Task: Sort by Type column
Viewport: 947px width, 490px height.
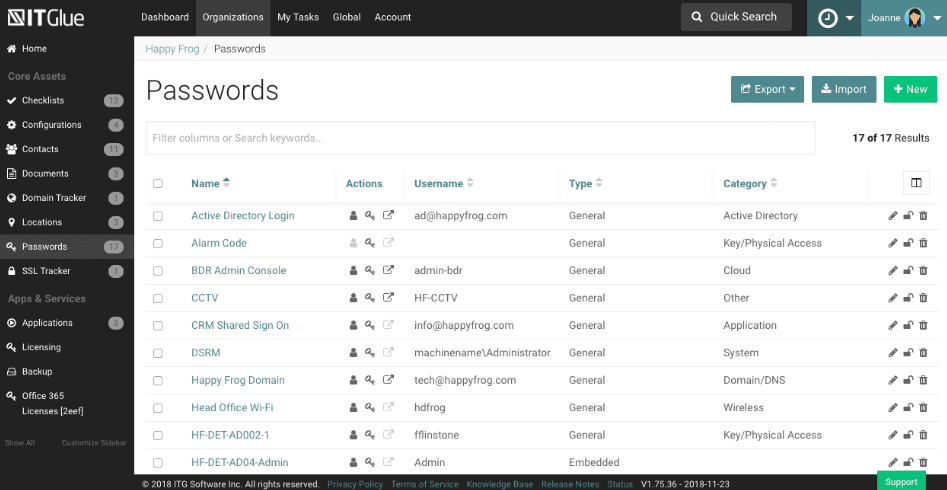Action: coord(585,184)
